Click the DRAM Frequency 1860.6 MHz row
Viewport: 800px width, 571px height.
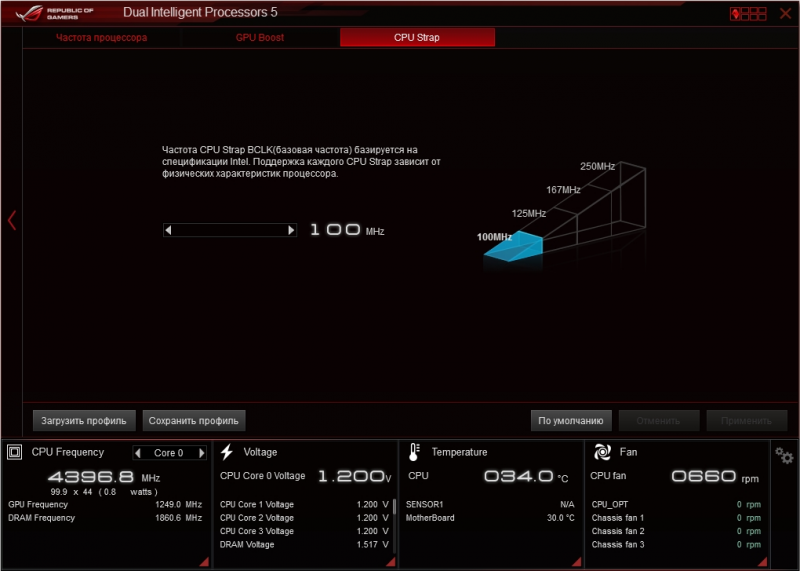[105, 518]
